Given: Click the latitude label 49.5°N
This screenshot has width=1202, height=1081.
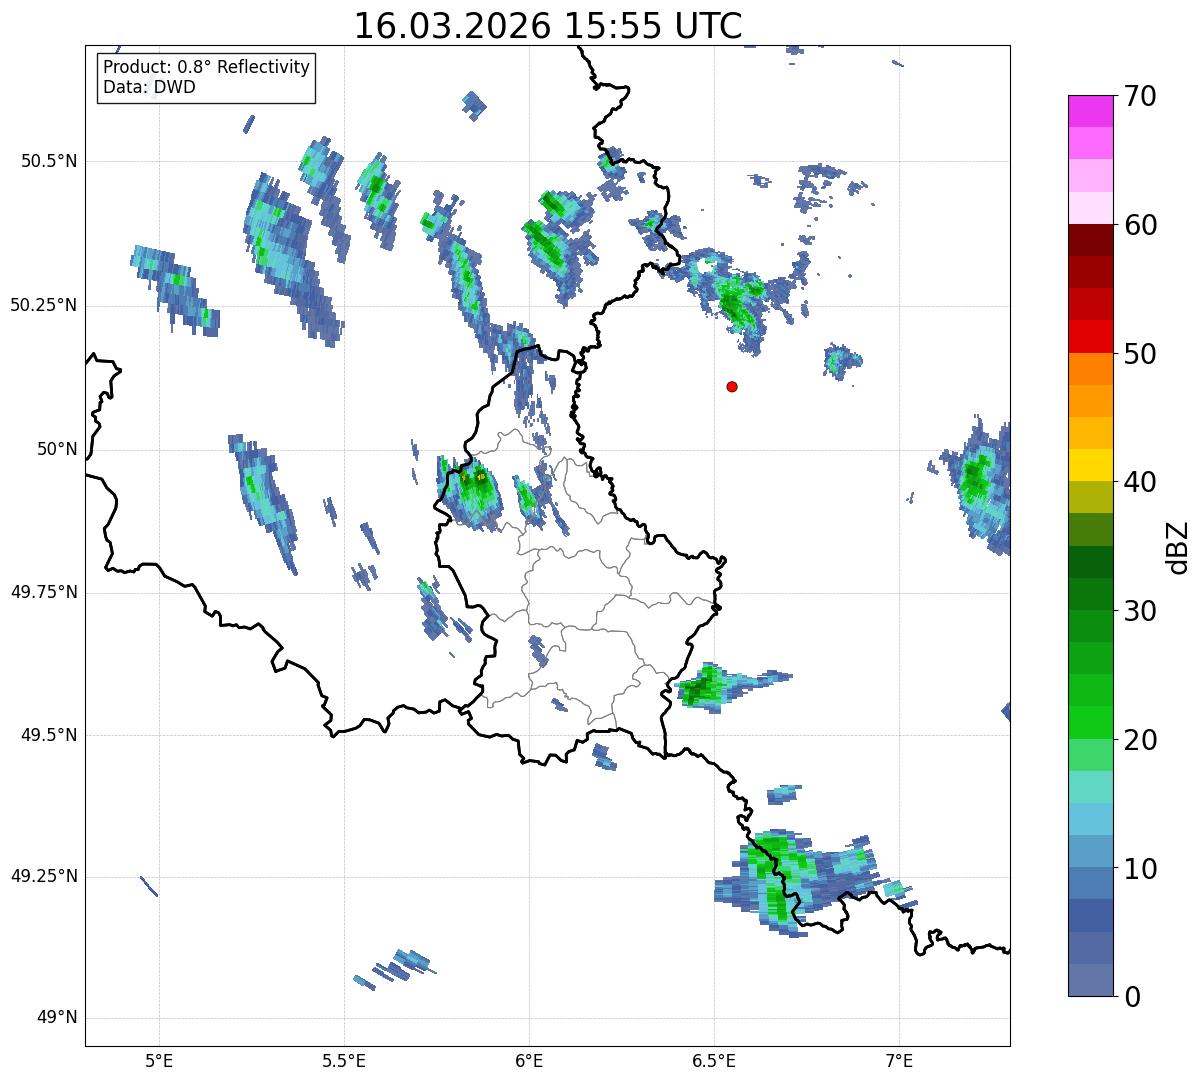Looking at the screenshot, I should click(x=50, y=735).
